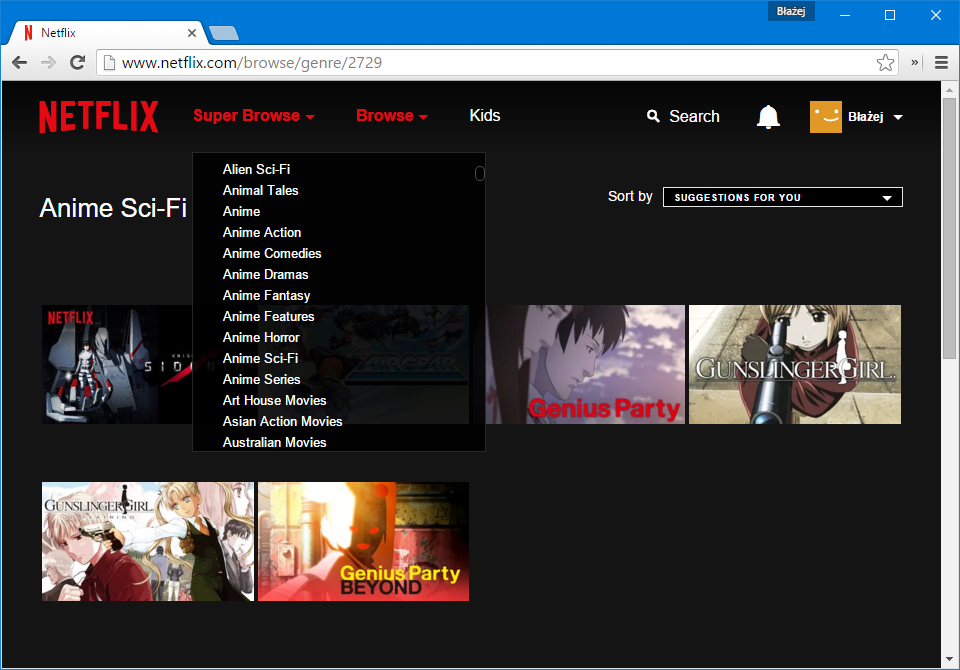Open the Gunslinger Girl thumbnail
This screenshot has height=670, width=960.
[795, 364]
